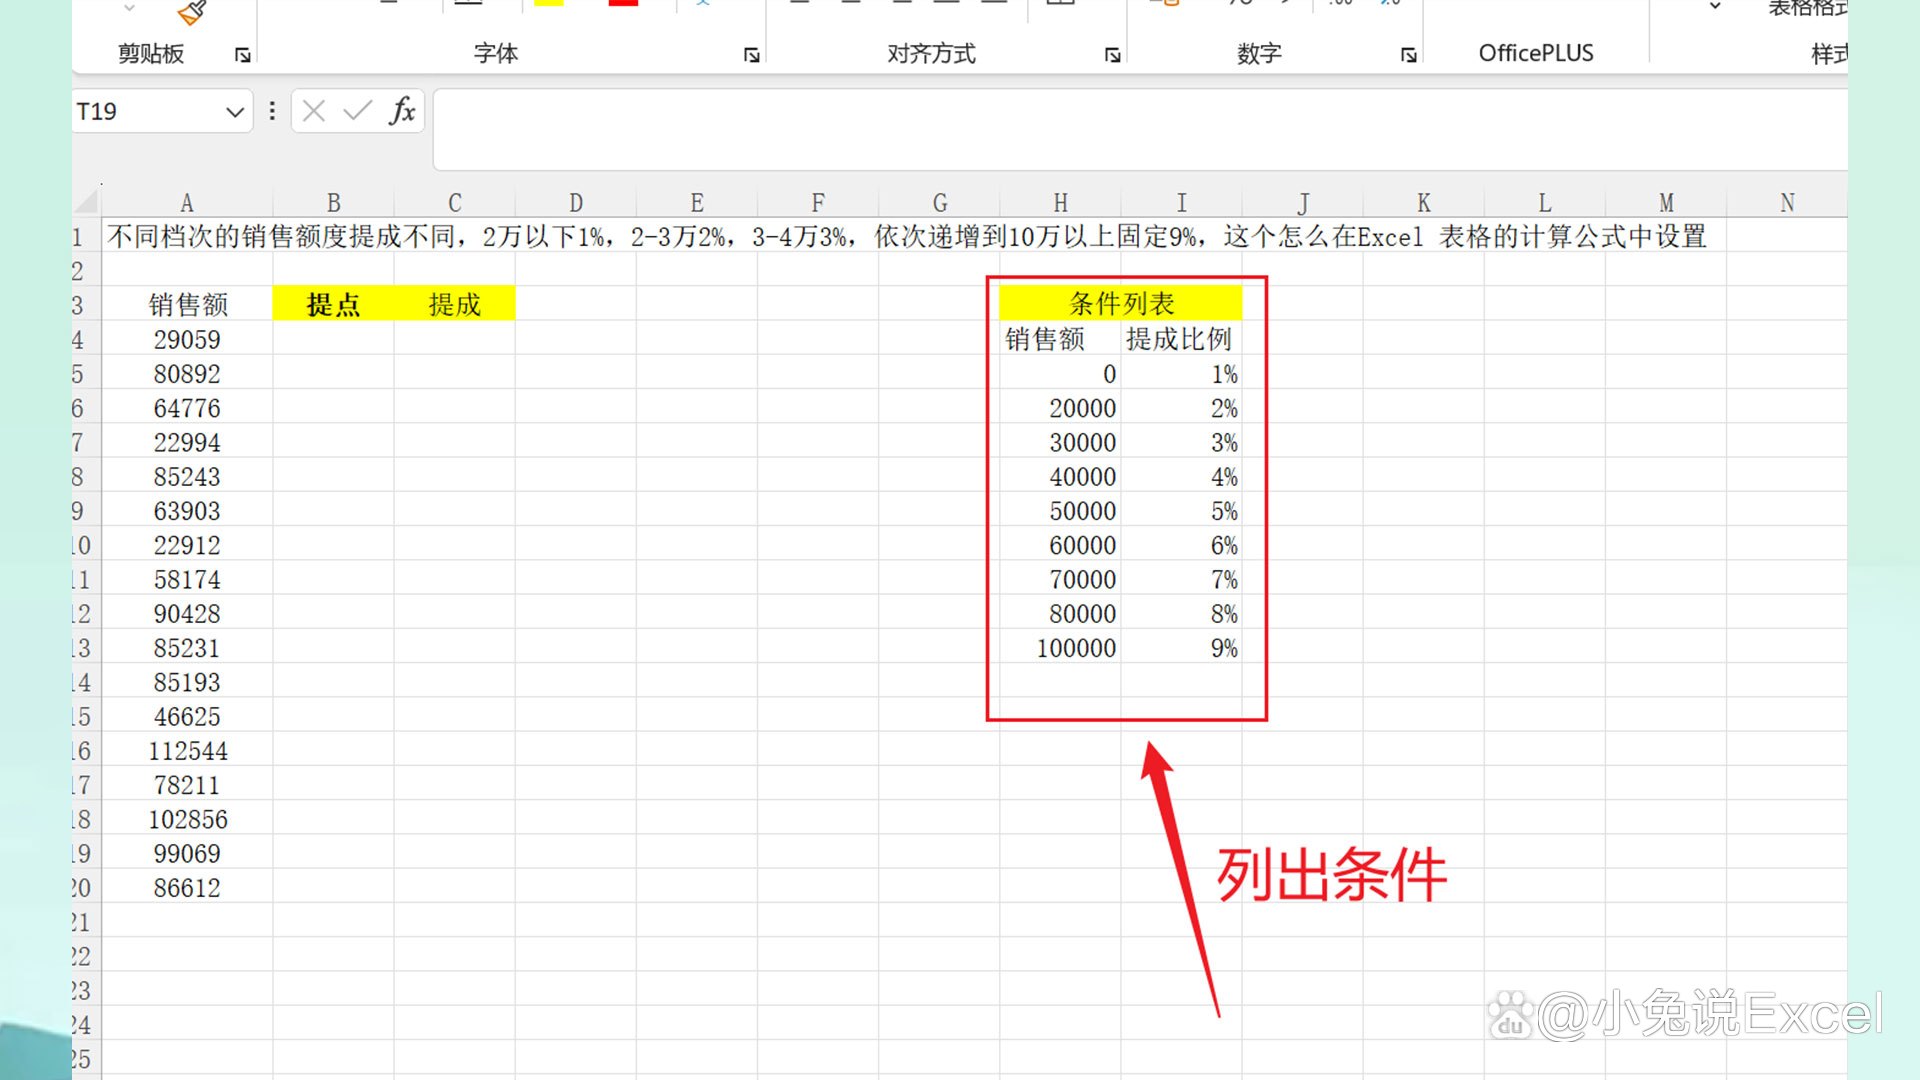The width and height of the screenshot is (1920, 1080).
Task: Click the three-dot handle beside Name Box
Action: 272,111
